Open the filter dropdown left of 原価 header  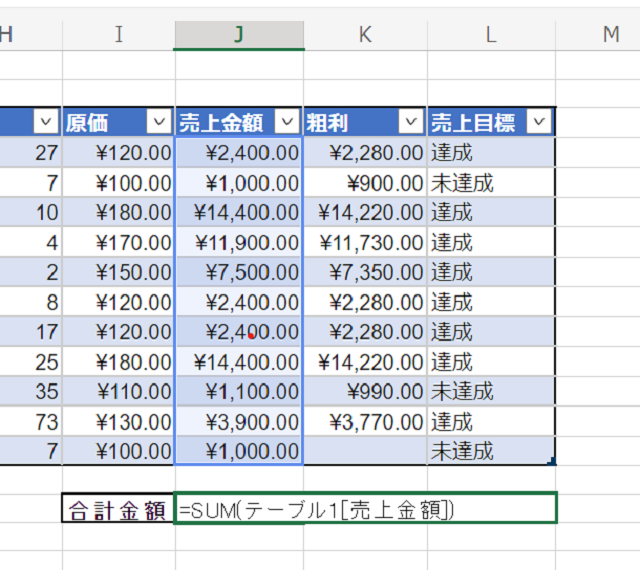(x=46, y=122)
